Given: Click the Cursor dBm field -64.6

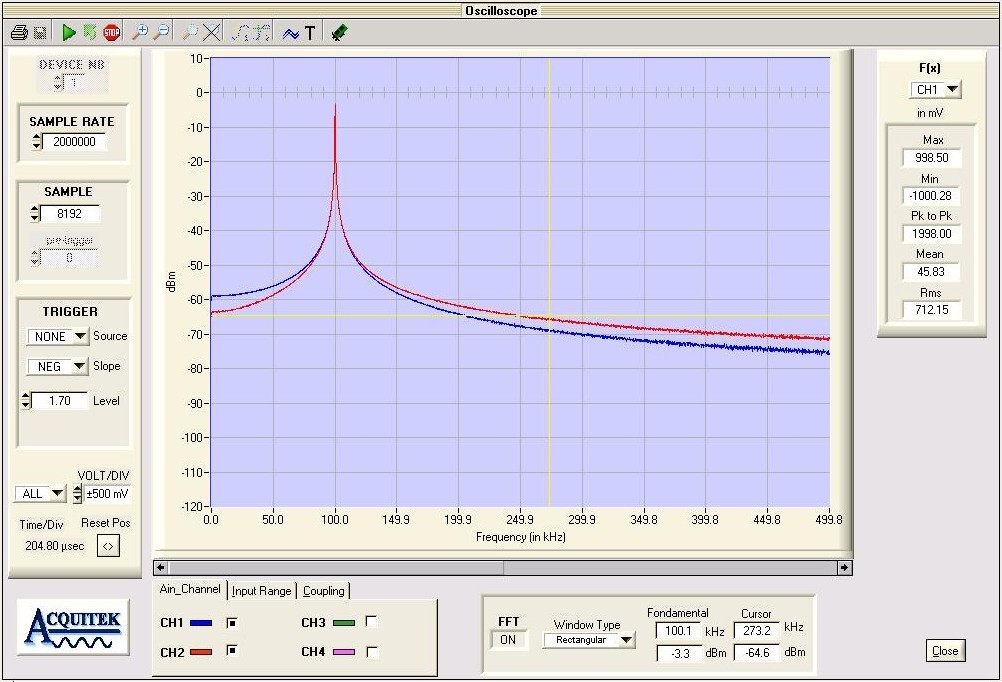Looking at the screenshot, I should click(x=757, y=653).
